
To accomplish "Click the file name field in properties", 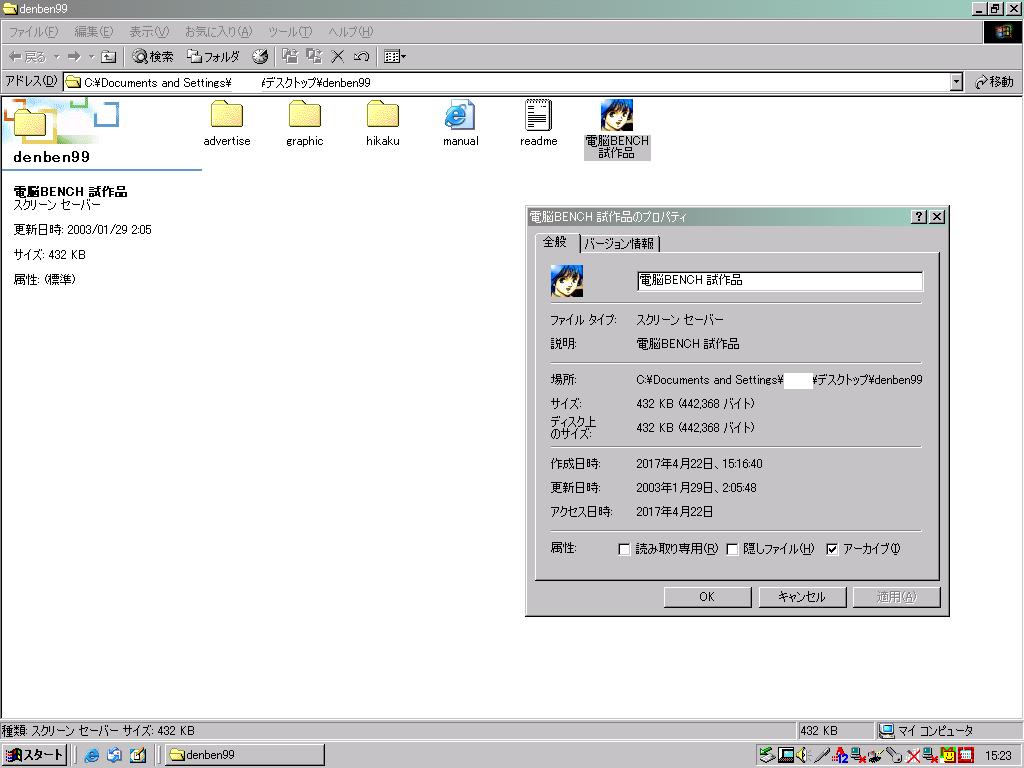I will (x=779, y=281).
